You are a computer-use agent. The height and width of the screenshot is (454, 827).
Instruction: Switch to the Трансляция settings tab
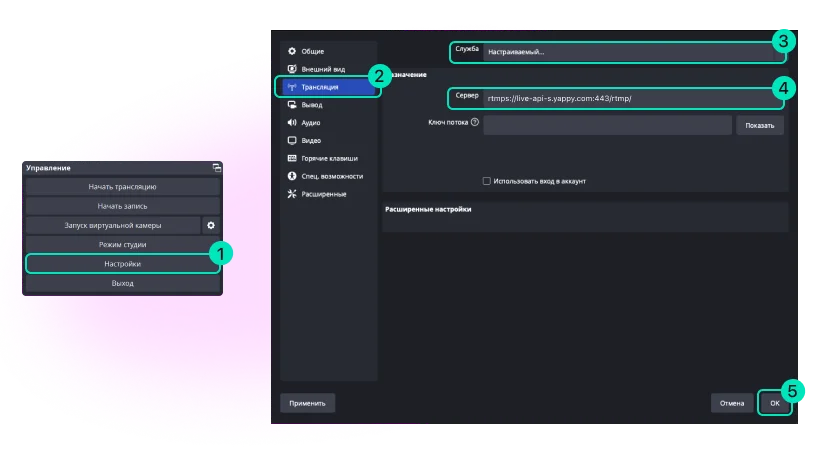328,87
